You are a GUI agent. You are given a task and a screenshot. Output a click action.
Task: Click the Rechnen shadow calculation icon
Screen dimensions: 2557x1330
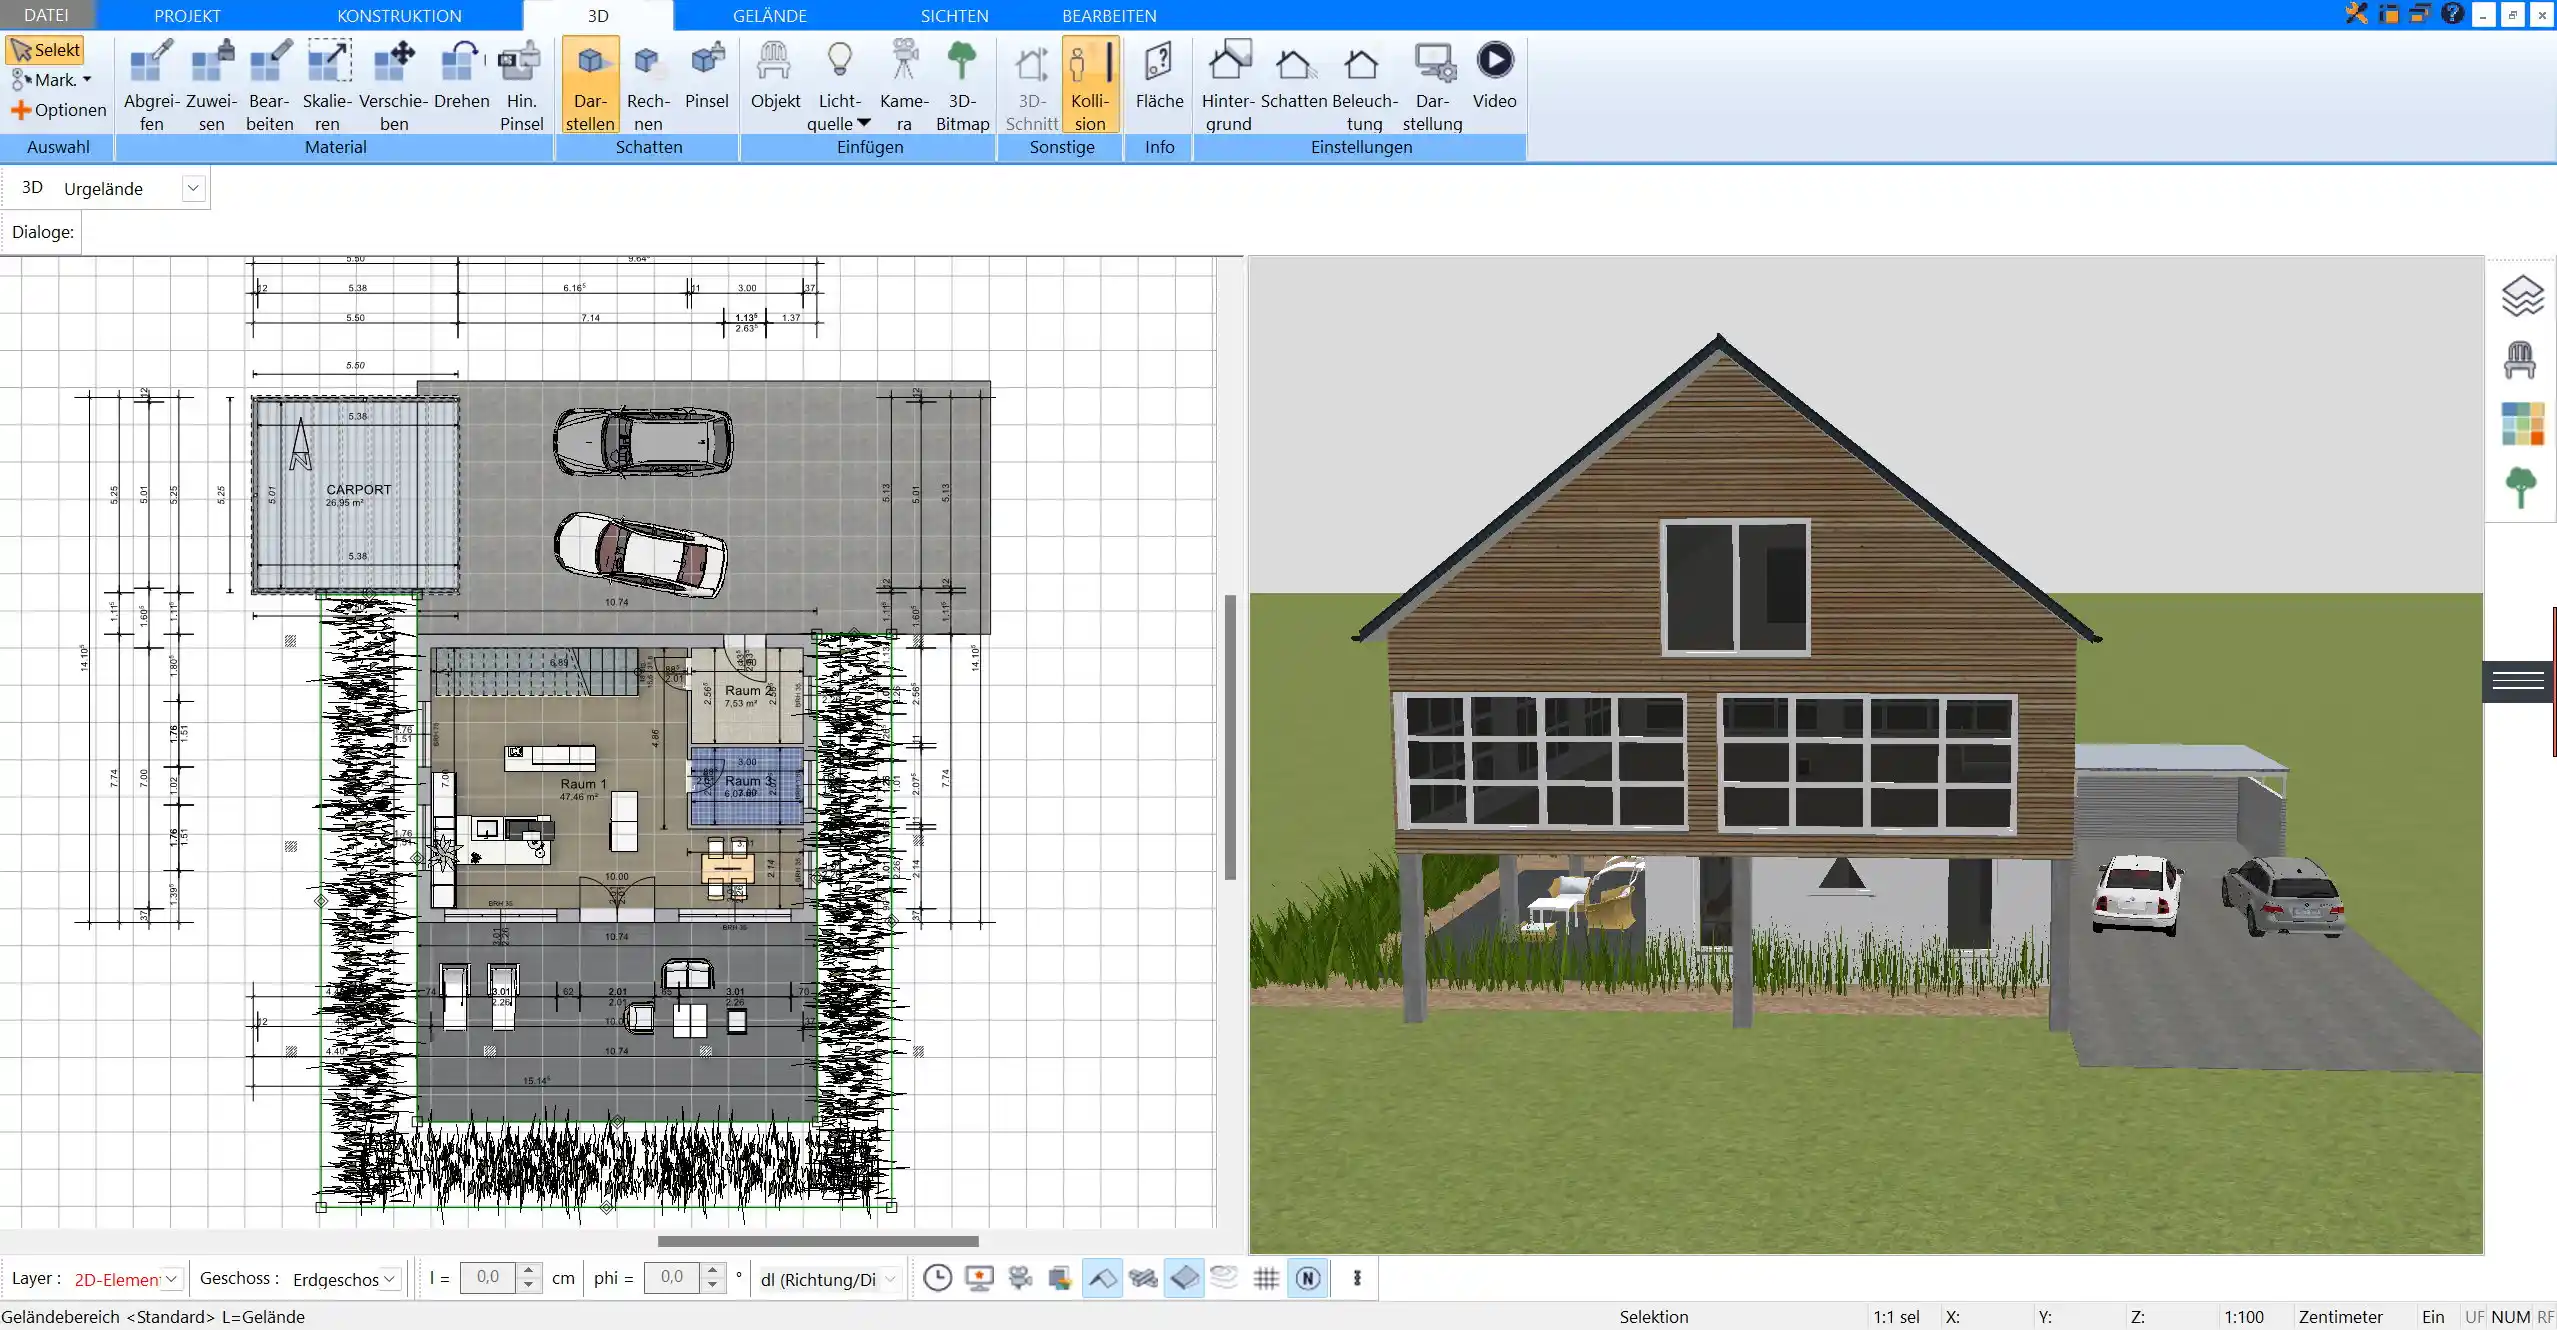click(x=648, y=85)
